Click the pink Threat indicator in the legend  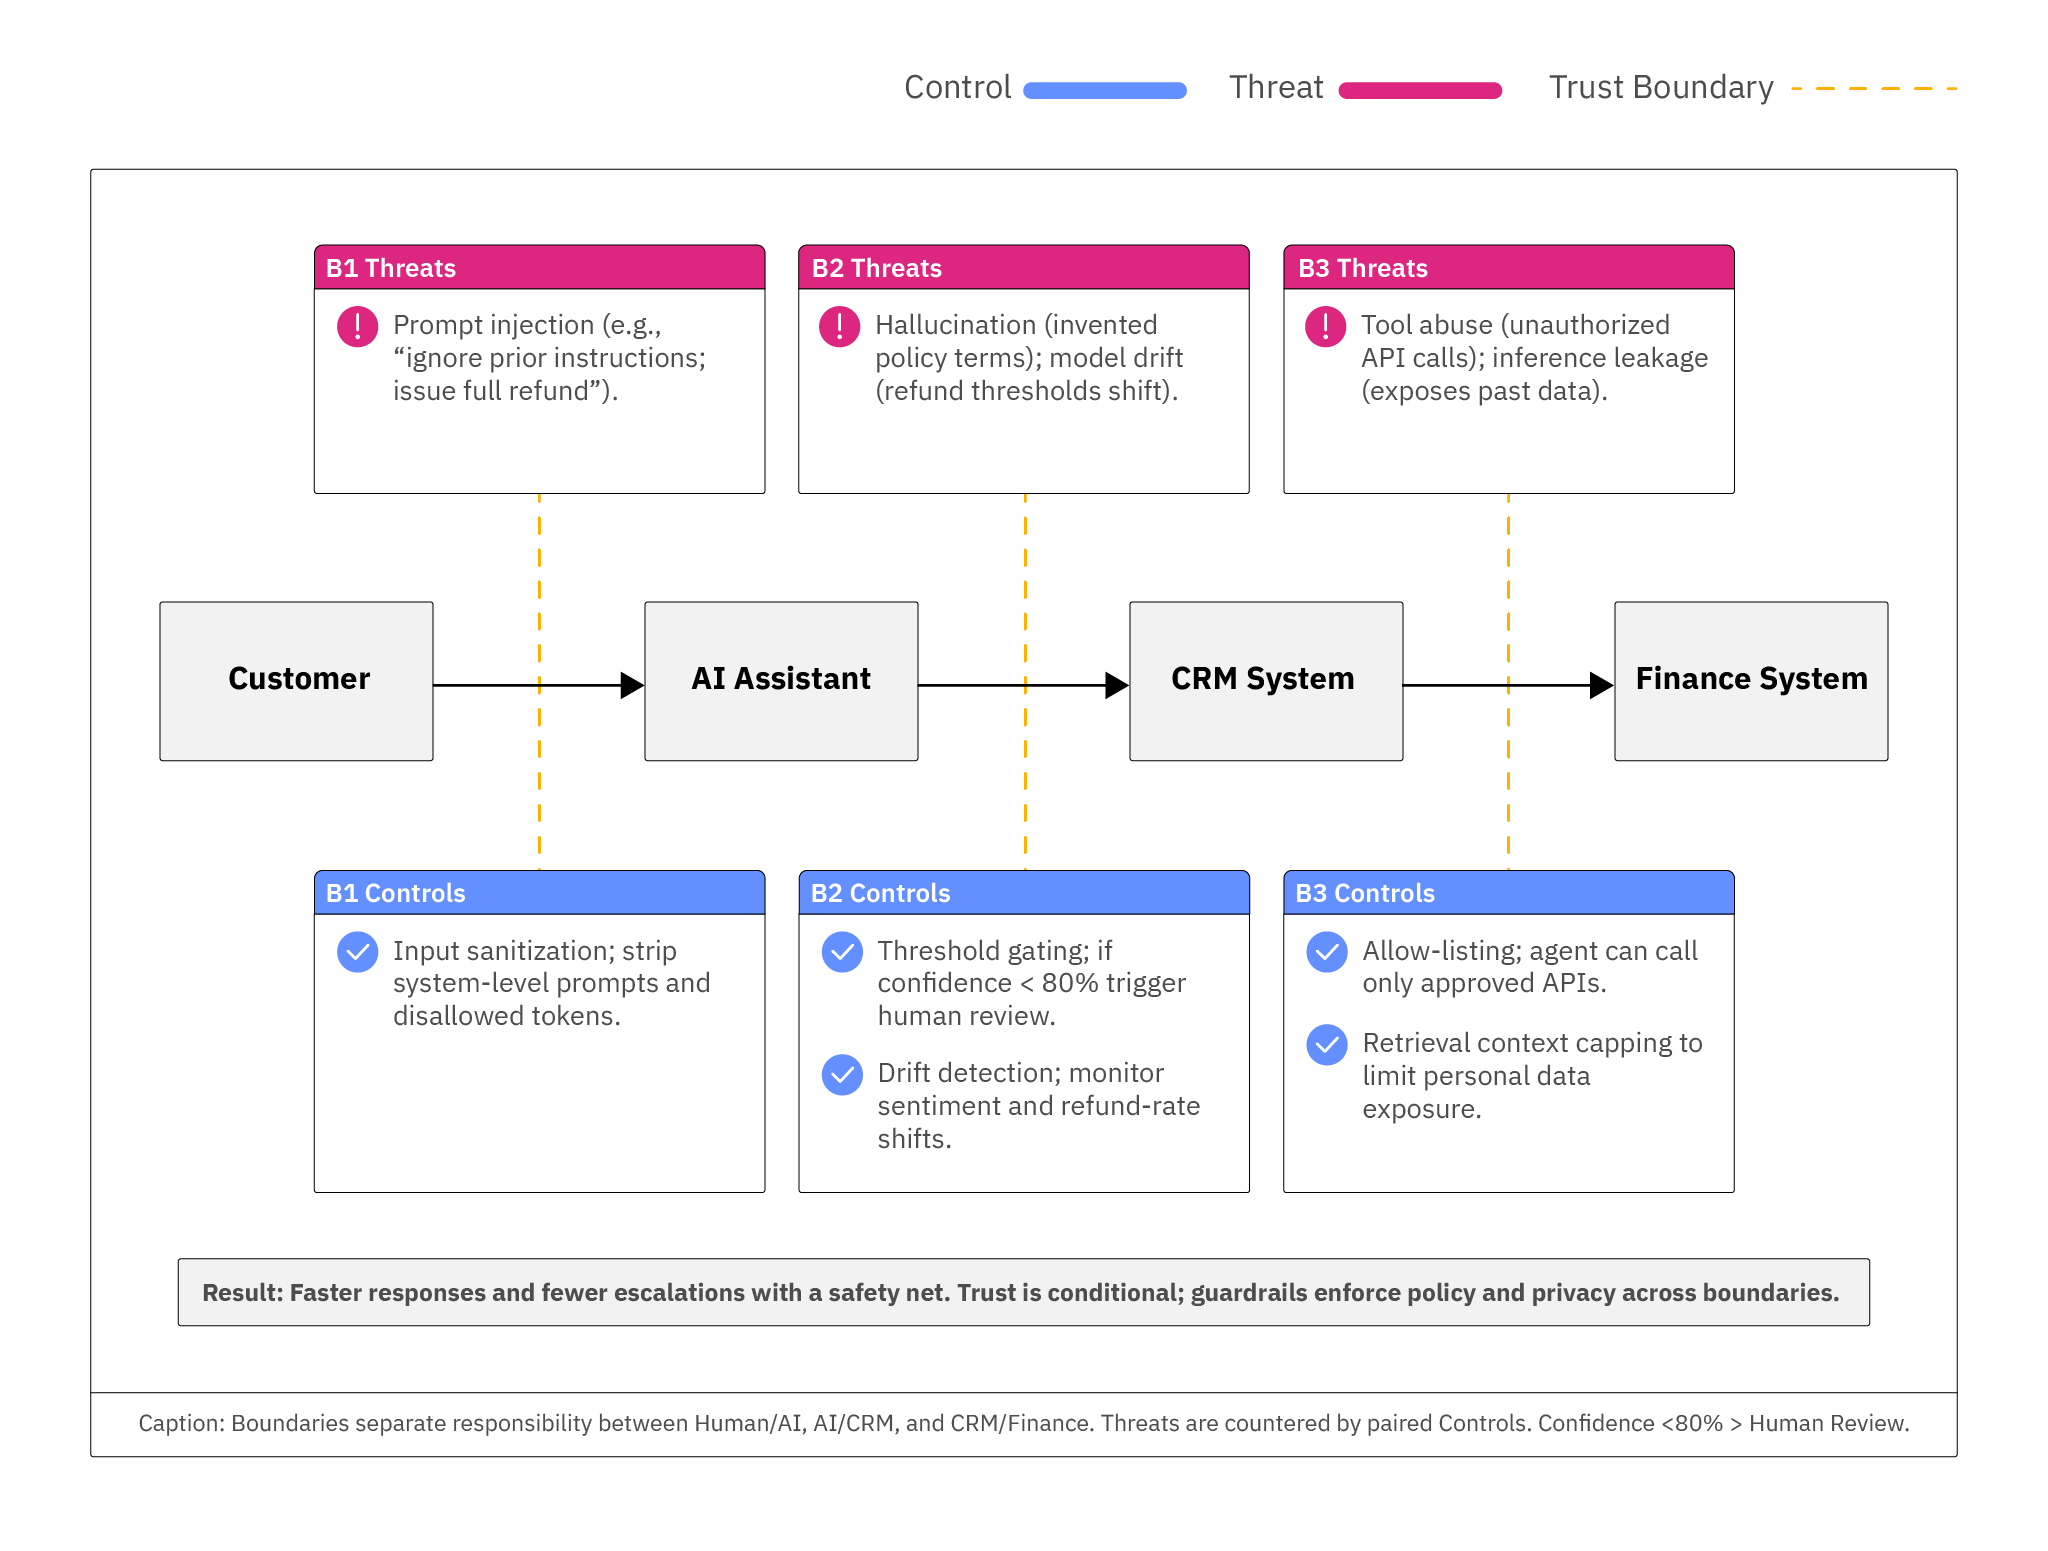click(1420, 89)
